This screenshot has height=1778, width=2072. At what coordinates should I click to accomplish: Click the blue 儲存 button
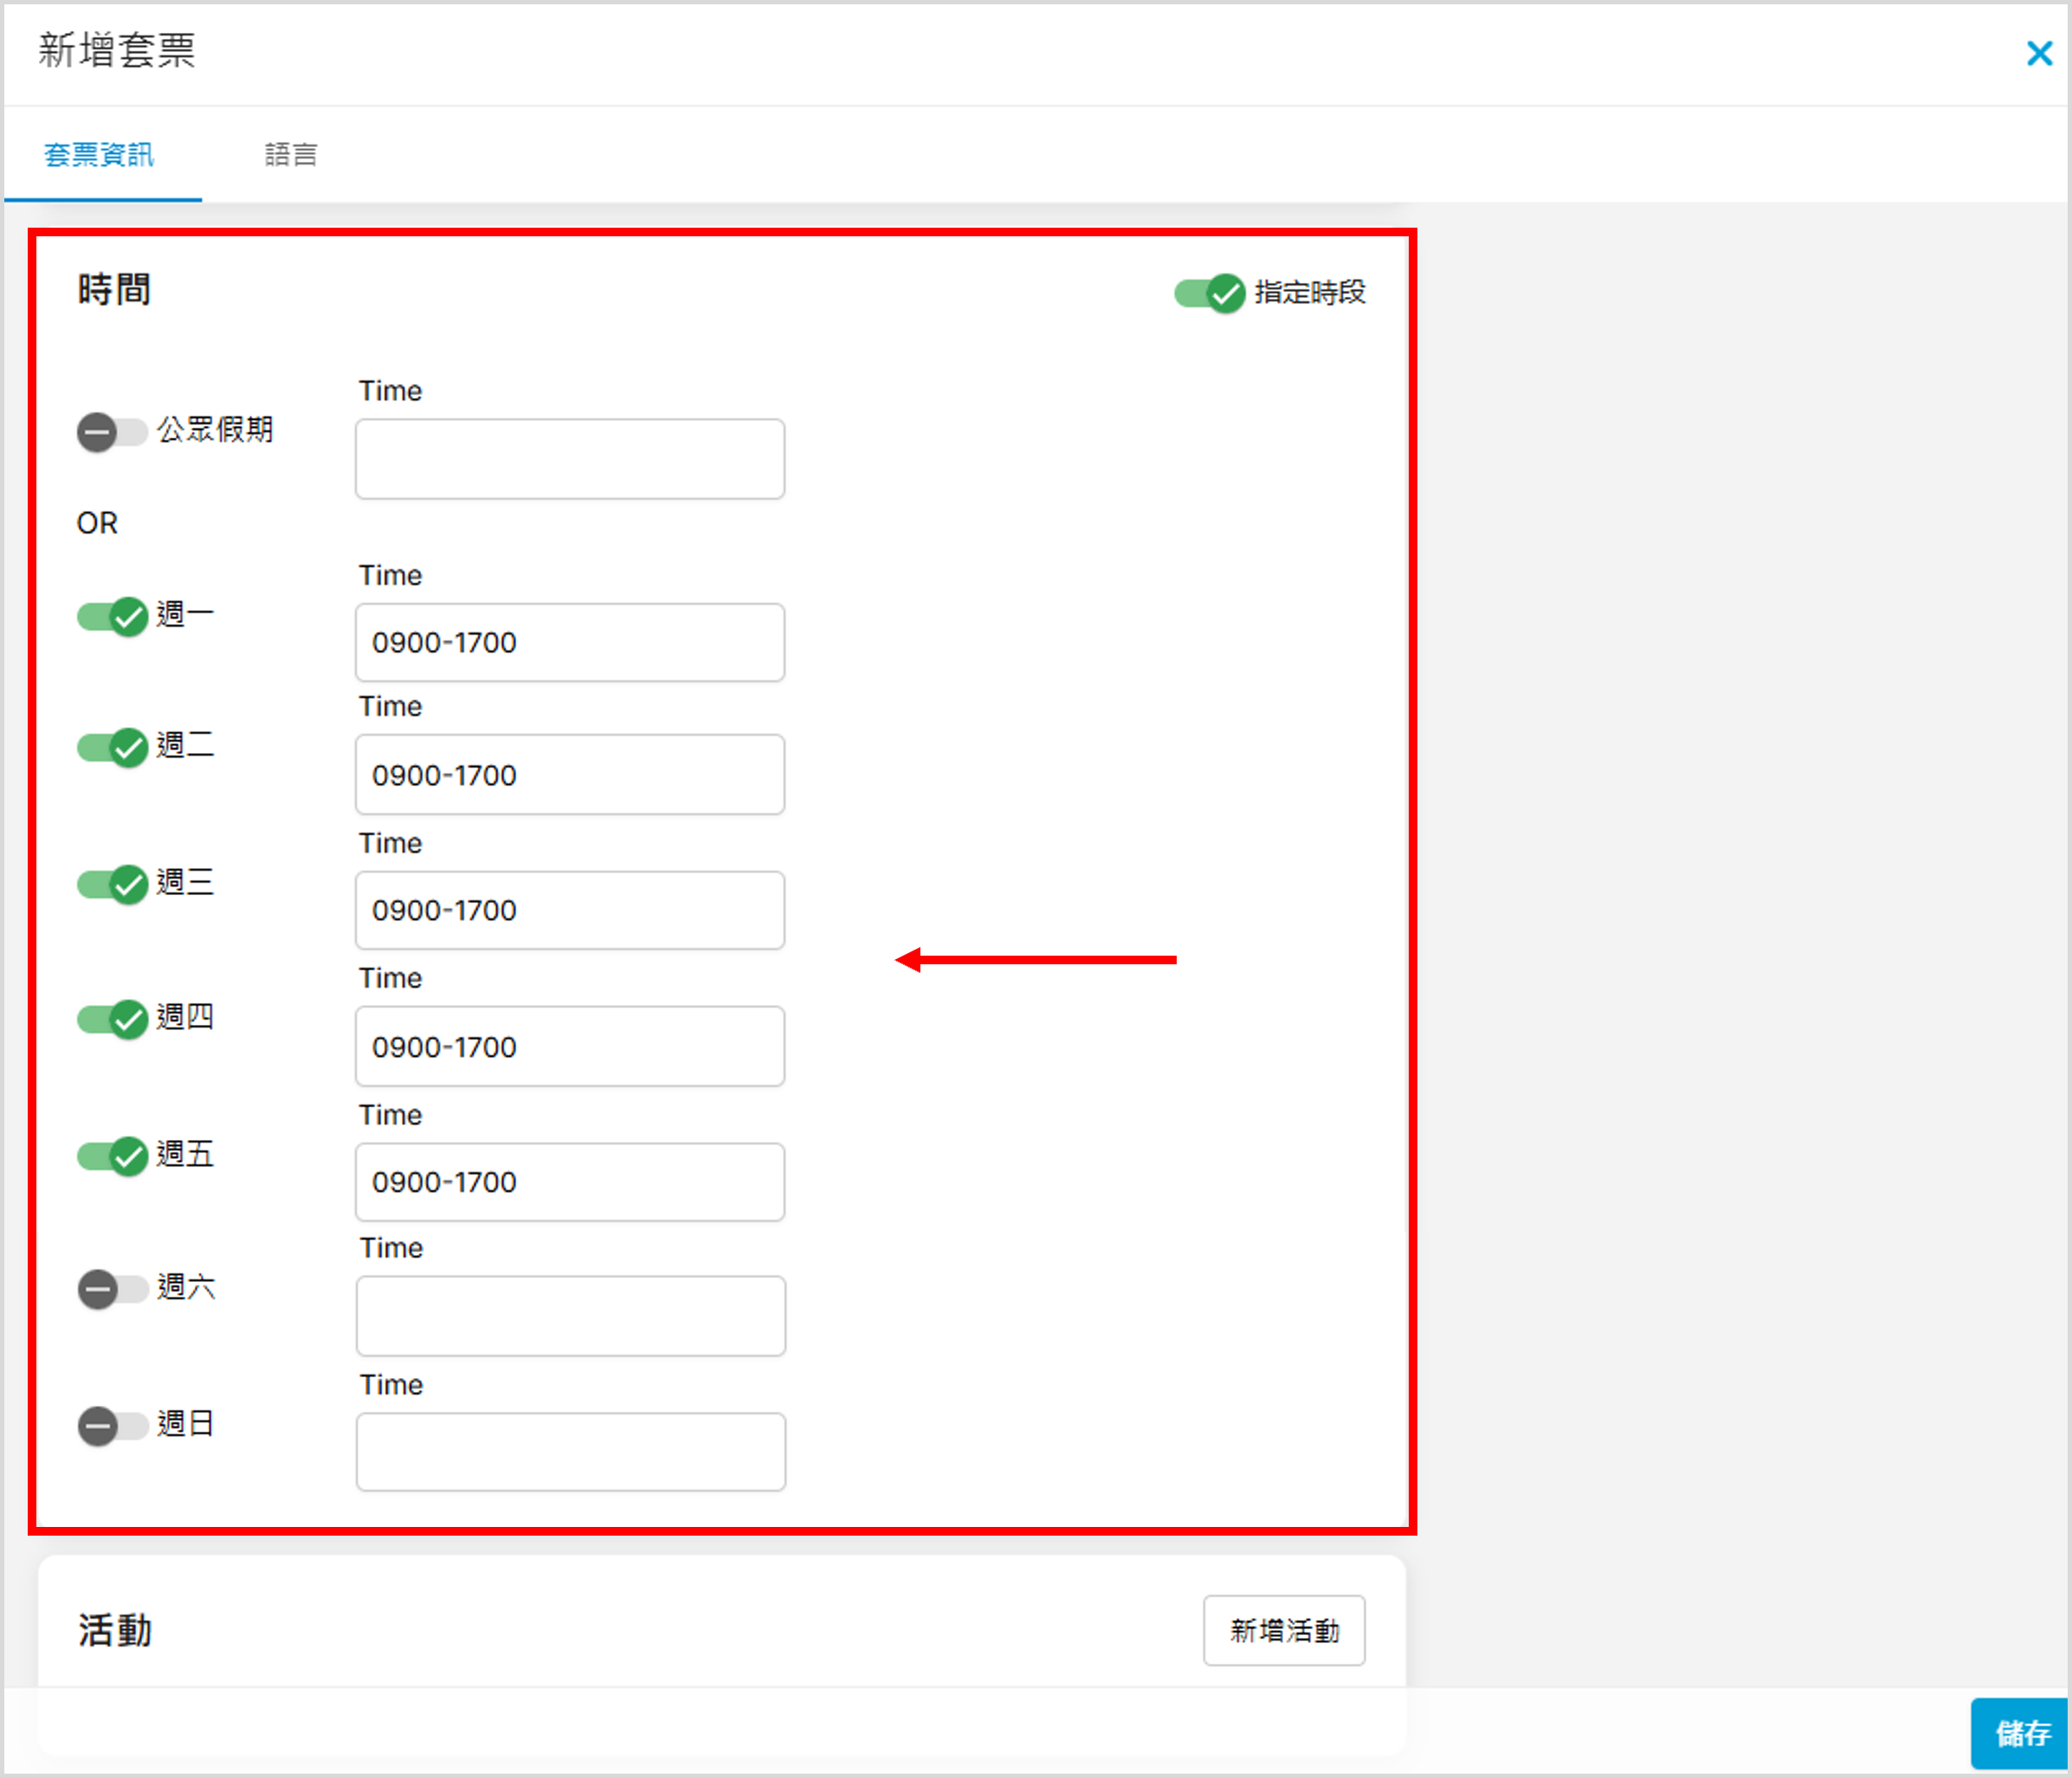tap(2020, 1733)
